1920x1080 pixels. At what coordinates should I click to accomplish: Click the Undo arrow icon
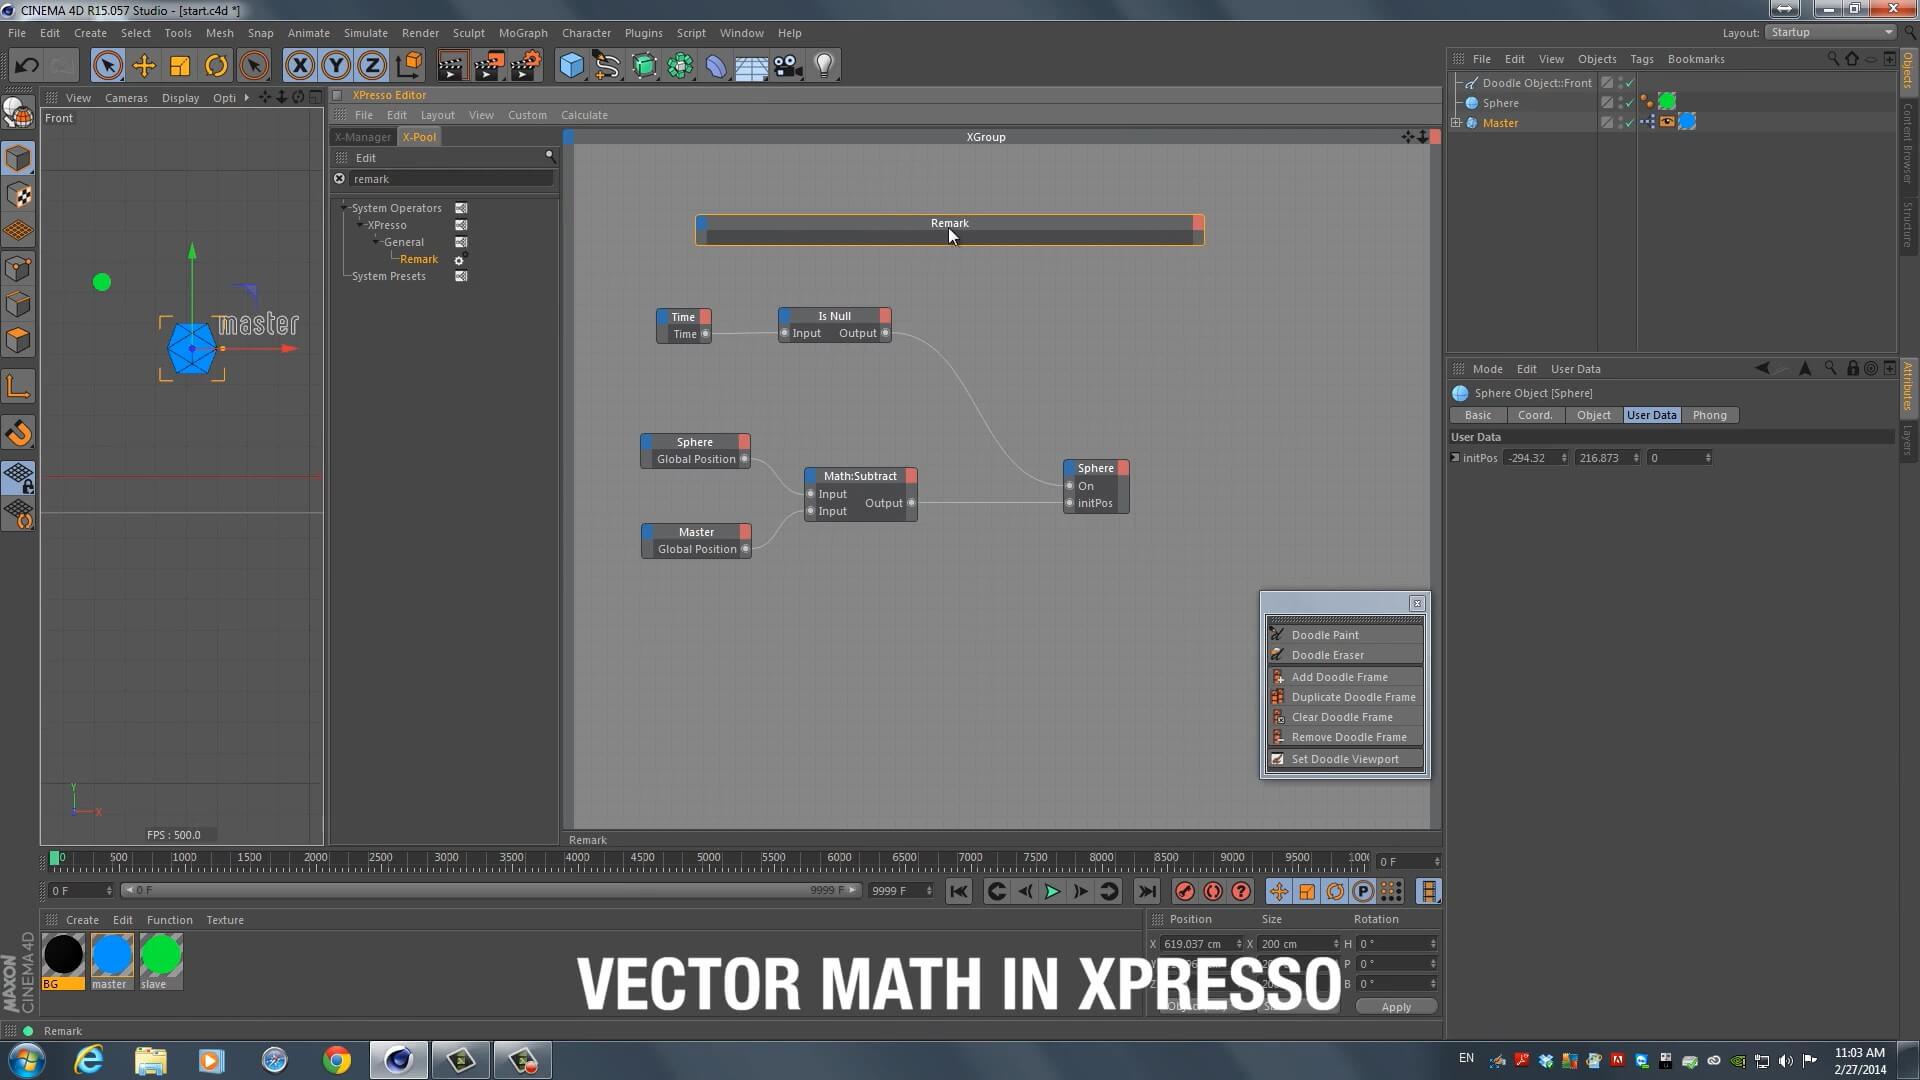coord(26,66)
